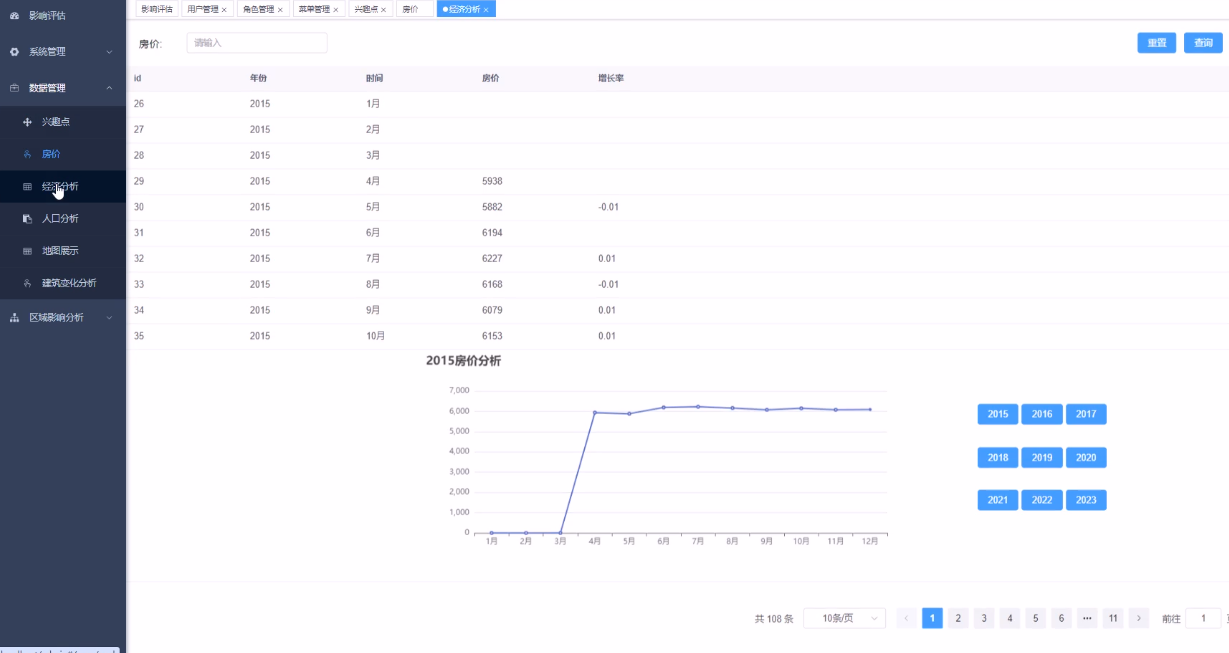
Task: Click the 人口分析 document icon
Action: coord(27,219)
